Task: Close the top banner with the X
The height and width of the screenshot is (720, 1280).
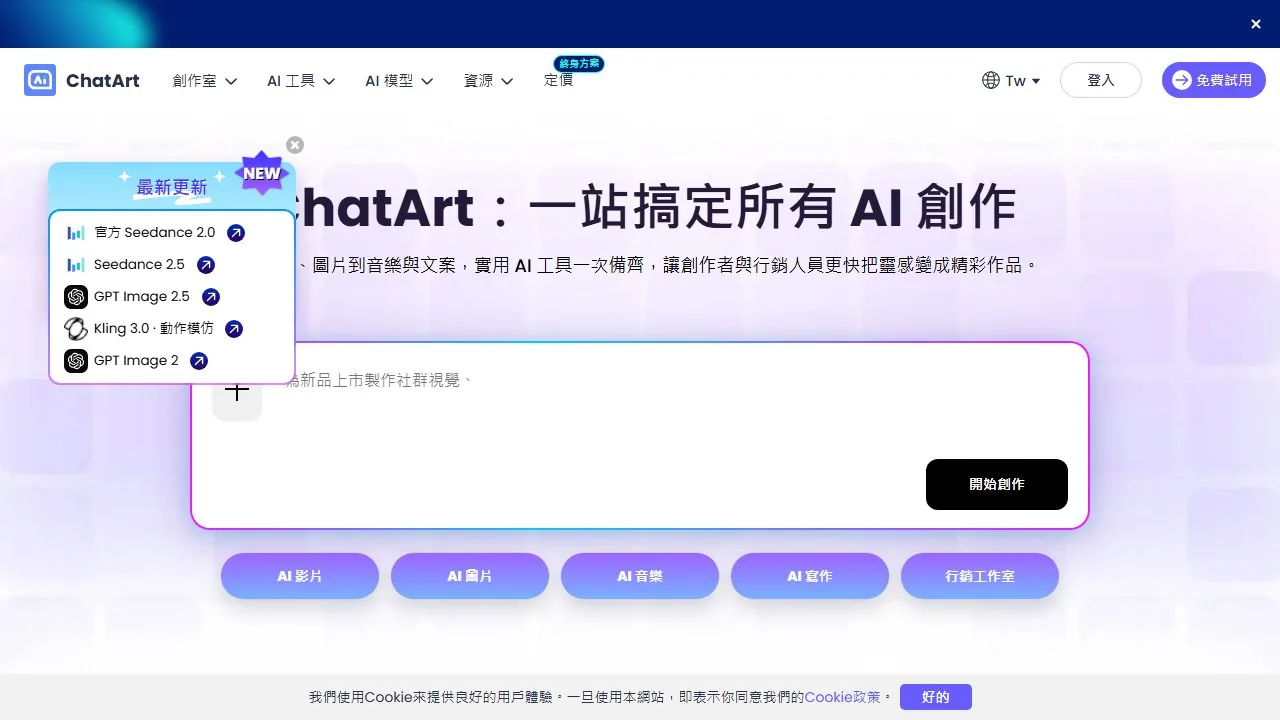Action: pos(1256,24)
